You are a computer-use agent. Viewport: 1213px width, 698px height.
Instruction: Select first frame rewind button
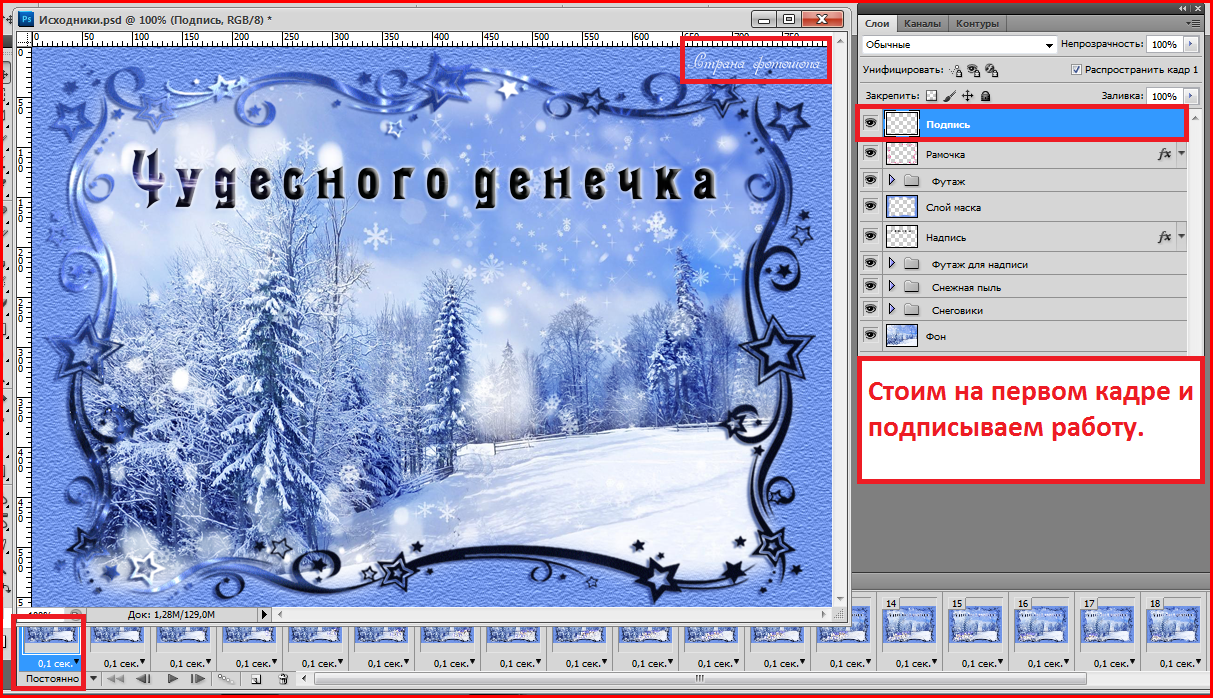pos(115,678)
